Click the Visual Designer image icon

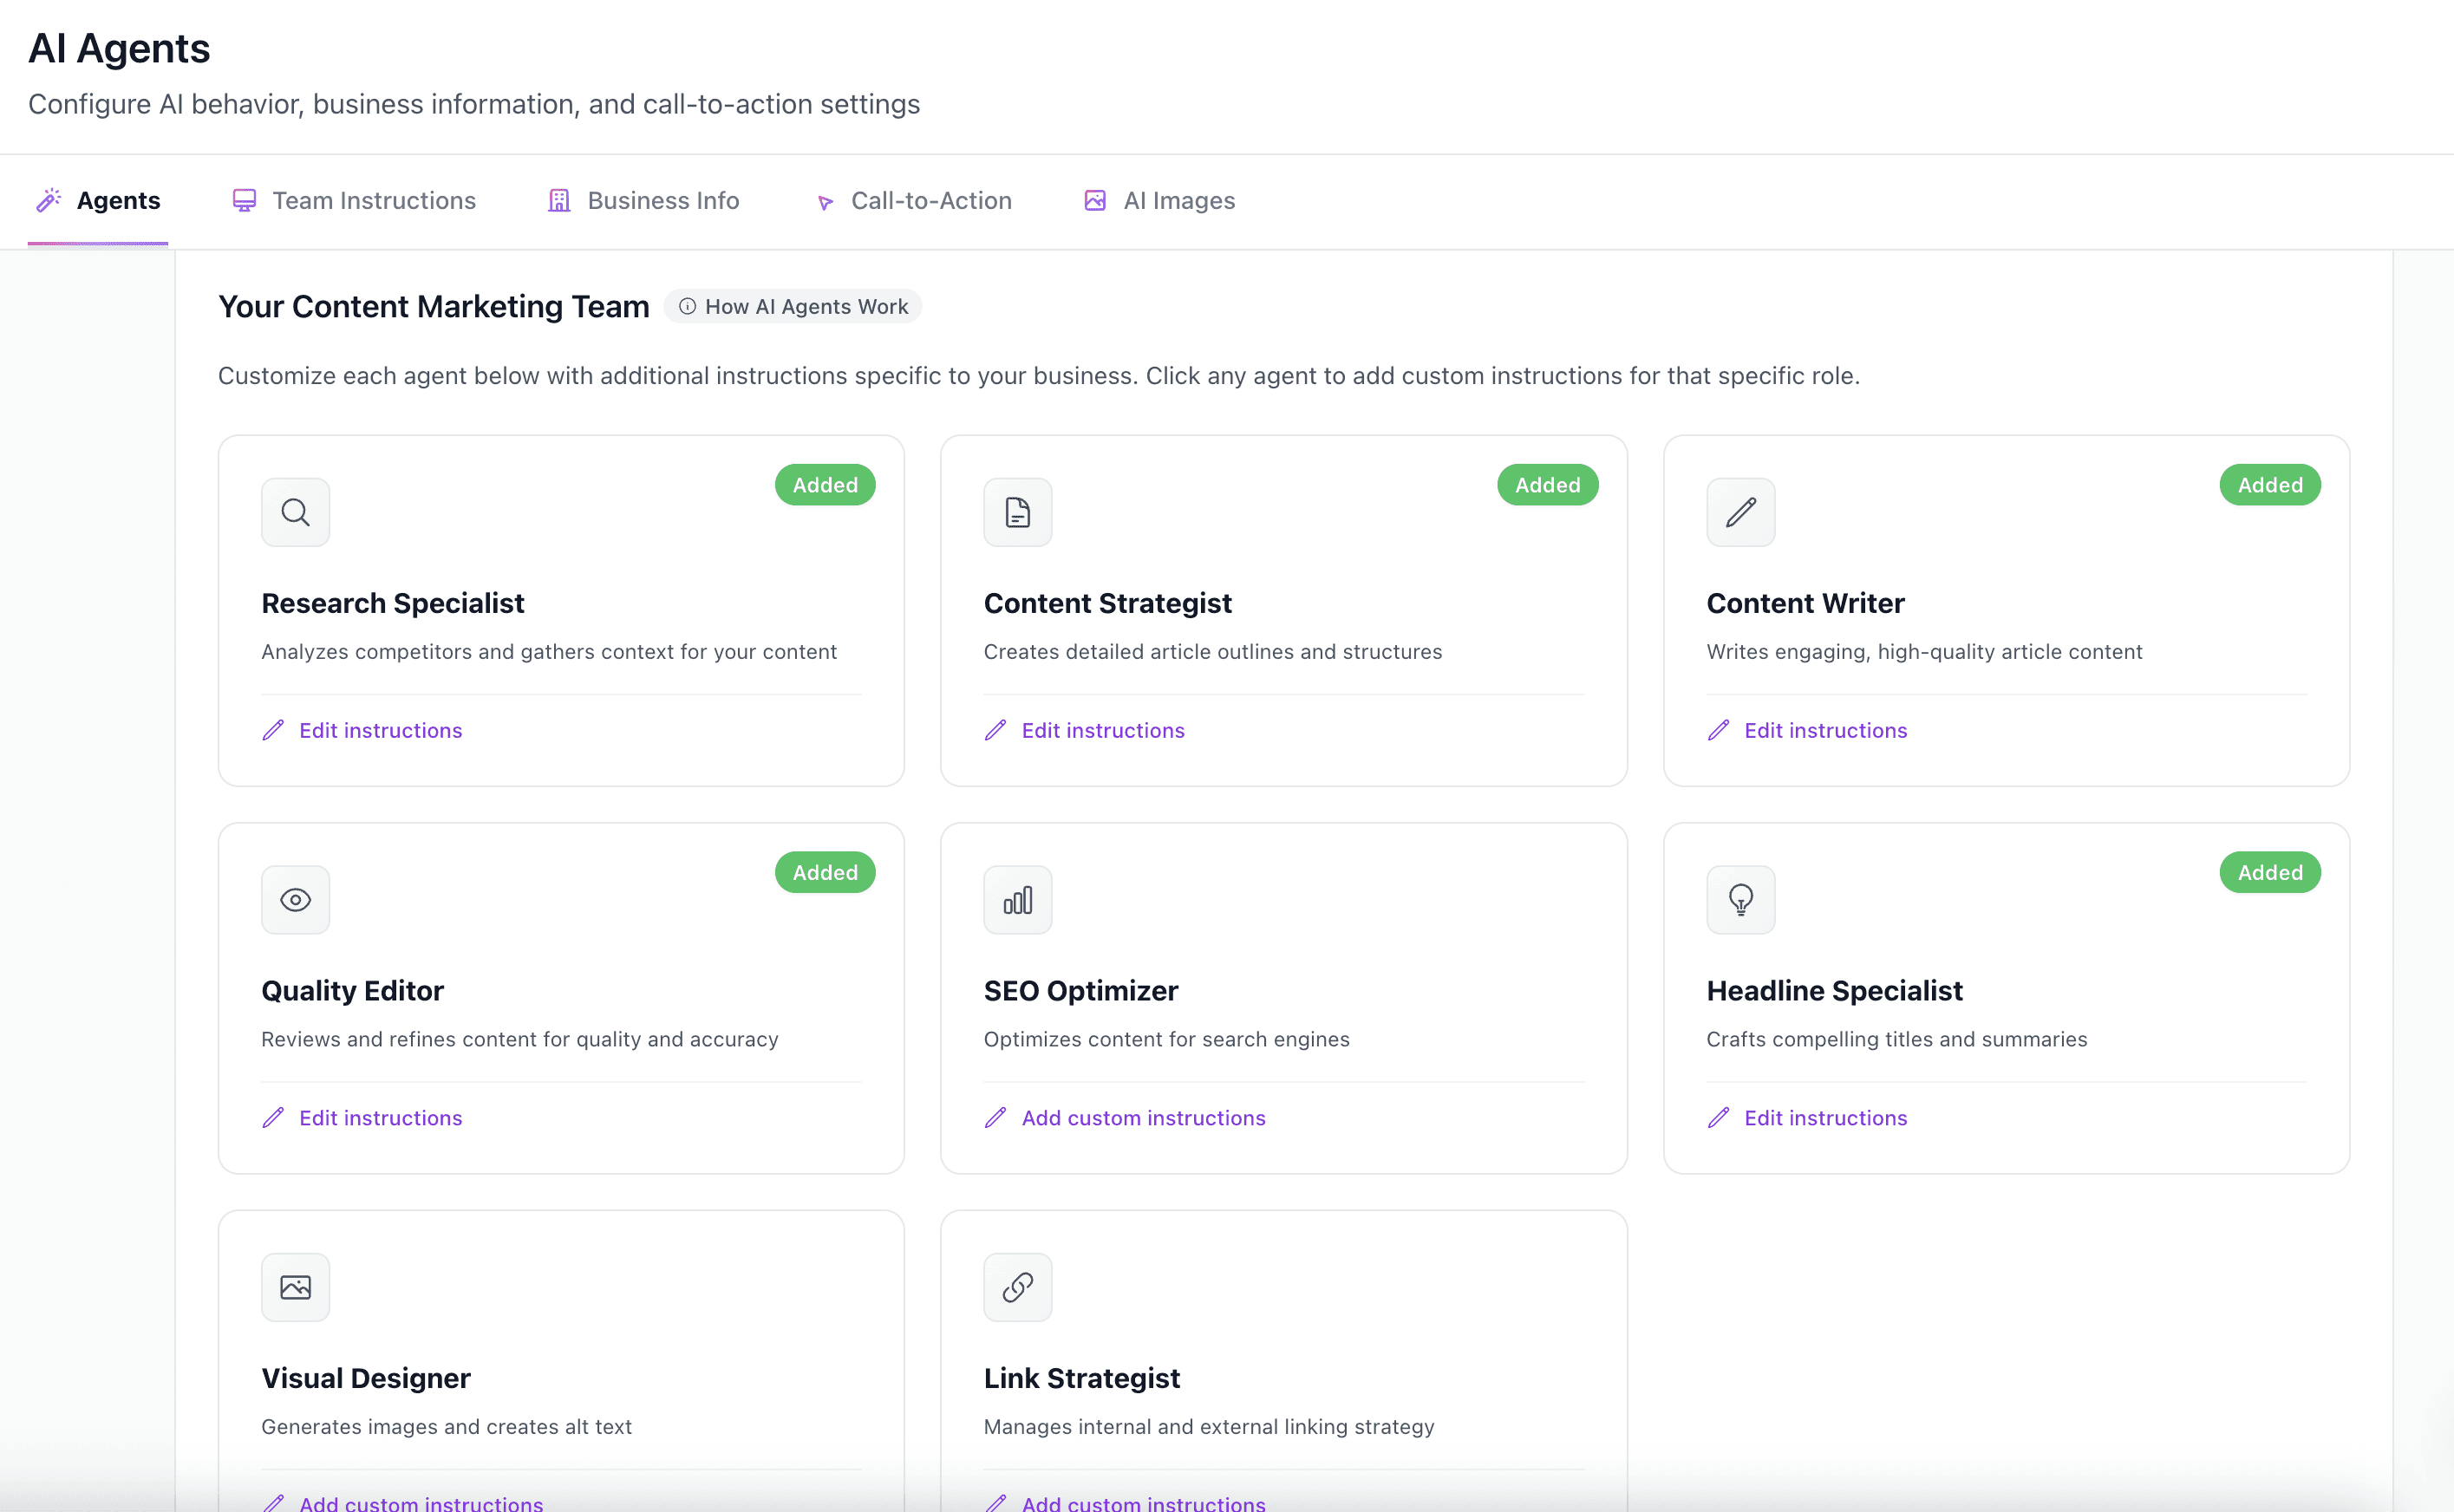[x=295, y=1287]
